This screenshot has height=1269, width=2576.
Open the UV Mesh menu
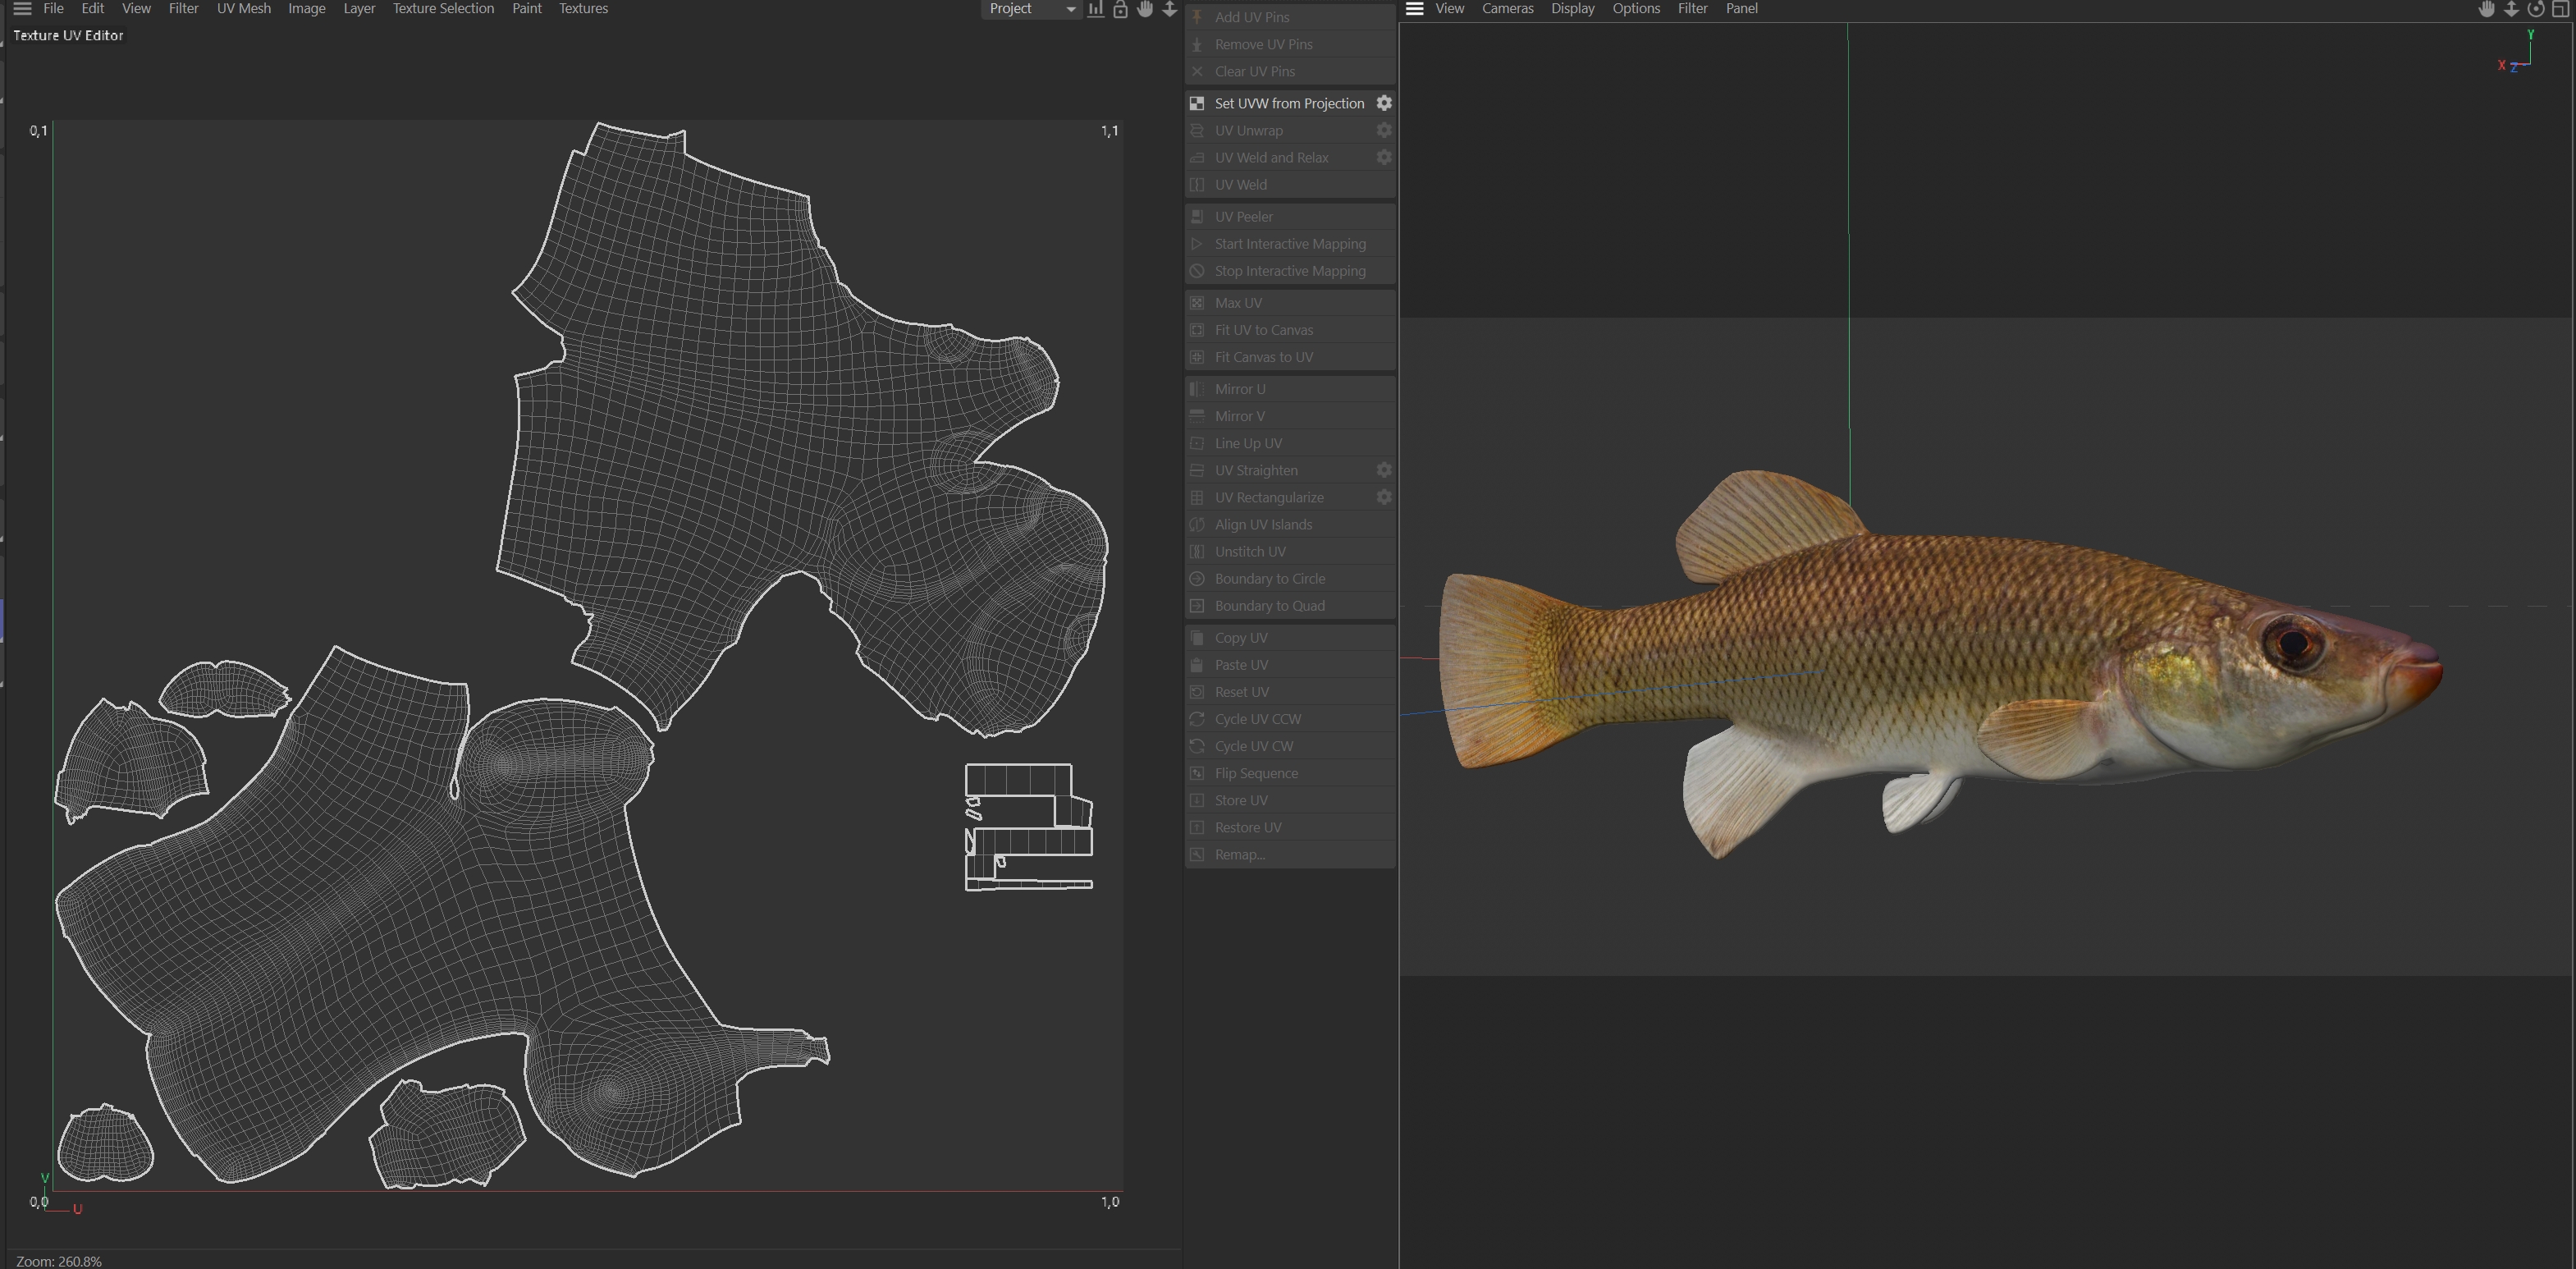(x=243, y=9)
